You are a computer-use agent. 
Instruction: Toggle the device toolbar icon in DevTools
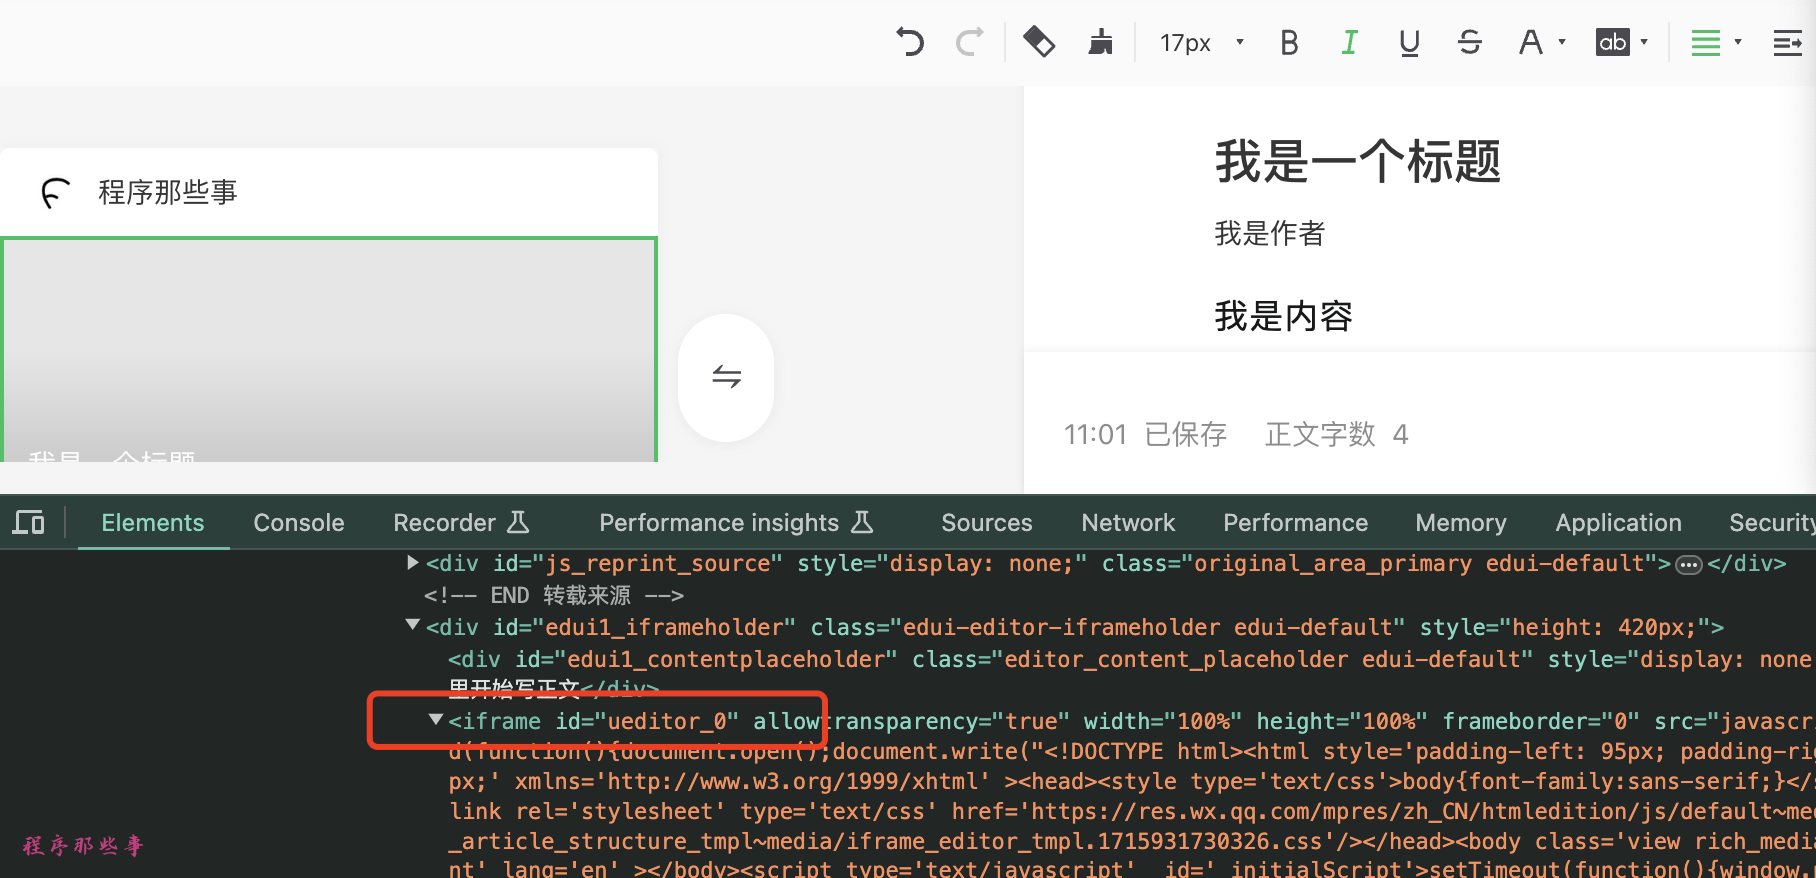(29, 522)
